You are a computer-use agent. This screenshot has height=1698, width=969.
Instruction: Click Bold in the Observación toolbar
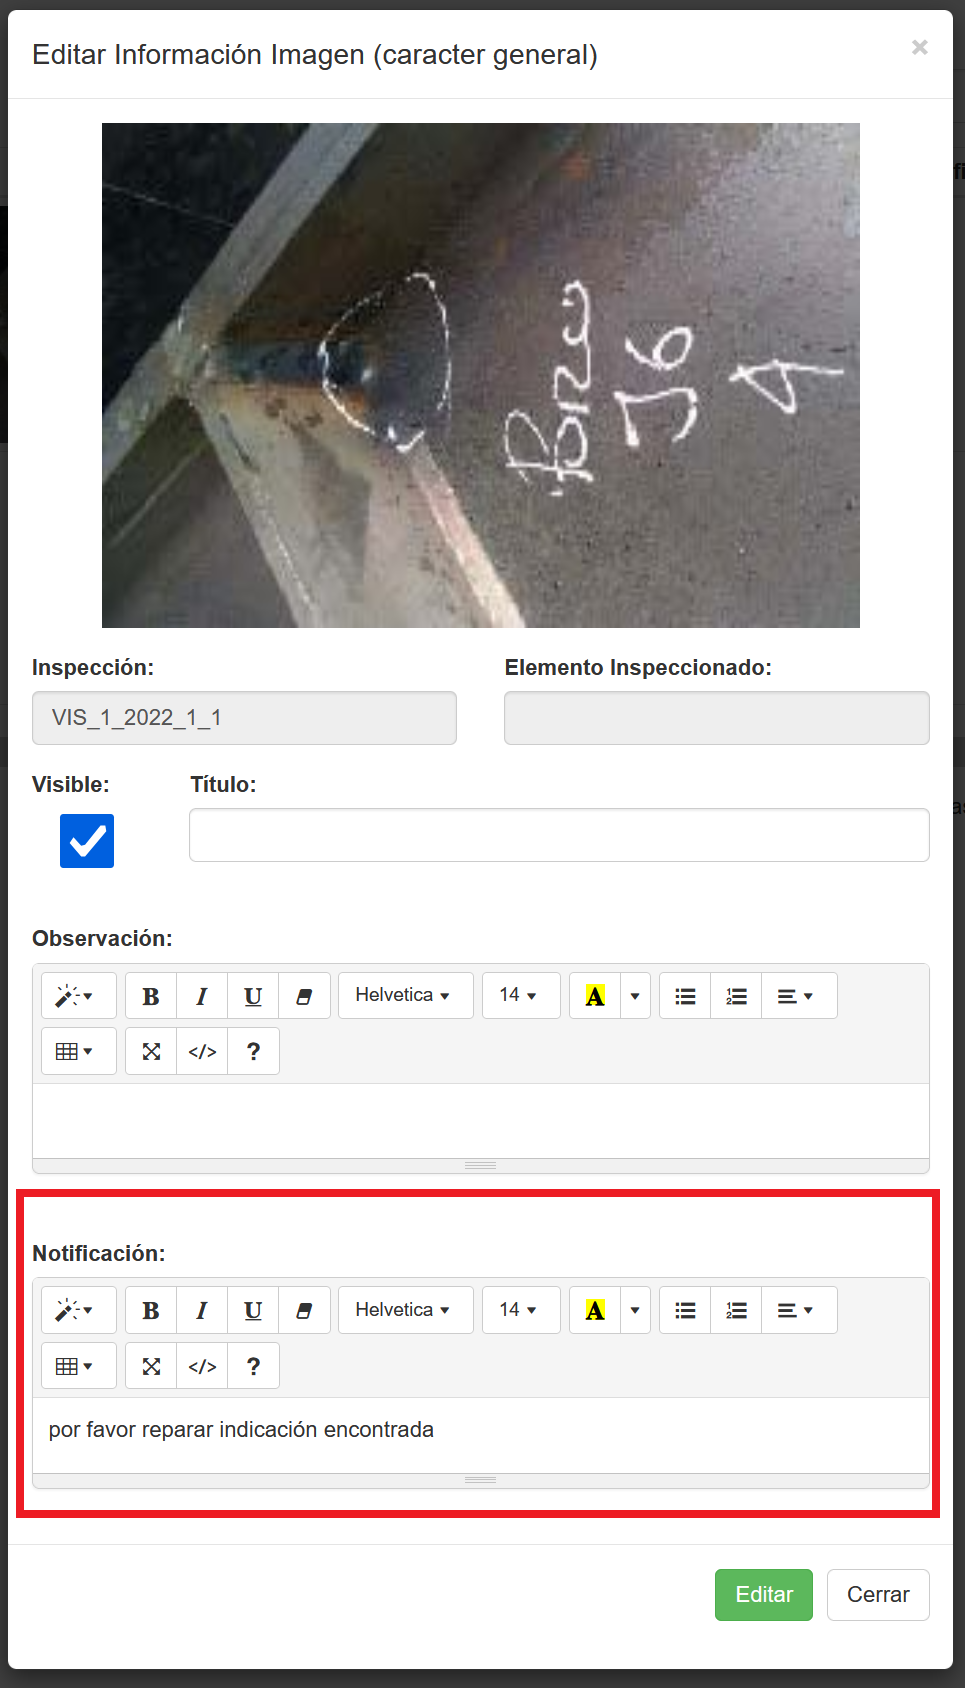[x=151, y=996]
